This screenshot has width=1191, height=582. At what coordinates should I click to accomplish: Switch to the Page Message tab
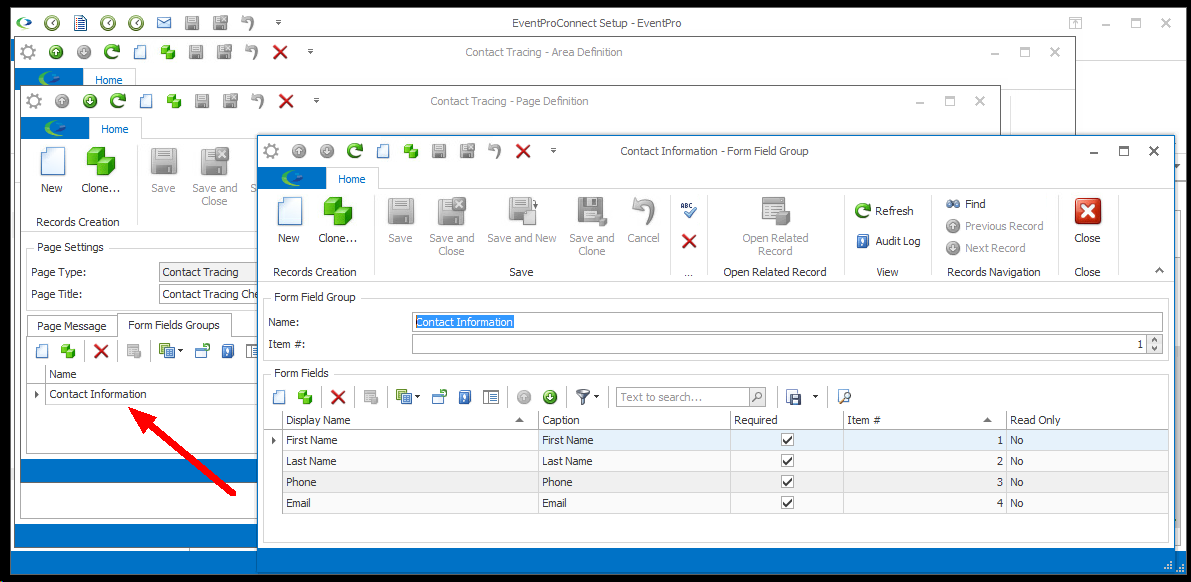(x=72, y=326)
